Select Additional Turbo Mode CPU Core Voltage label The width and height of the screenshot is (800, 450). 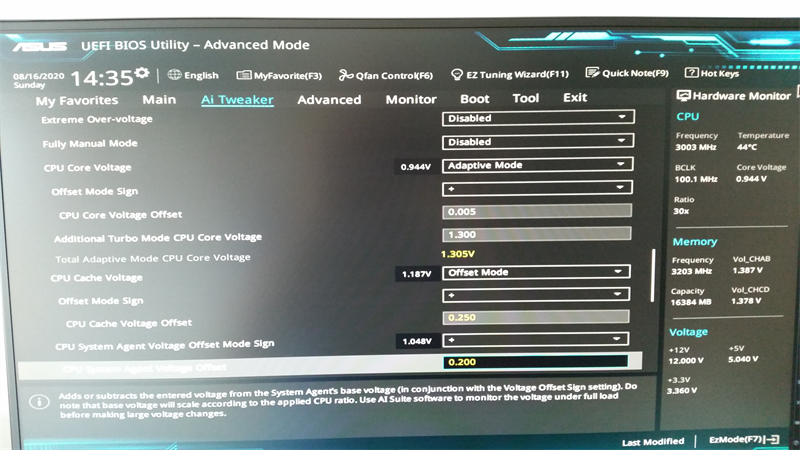click(x=158, y=238)
